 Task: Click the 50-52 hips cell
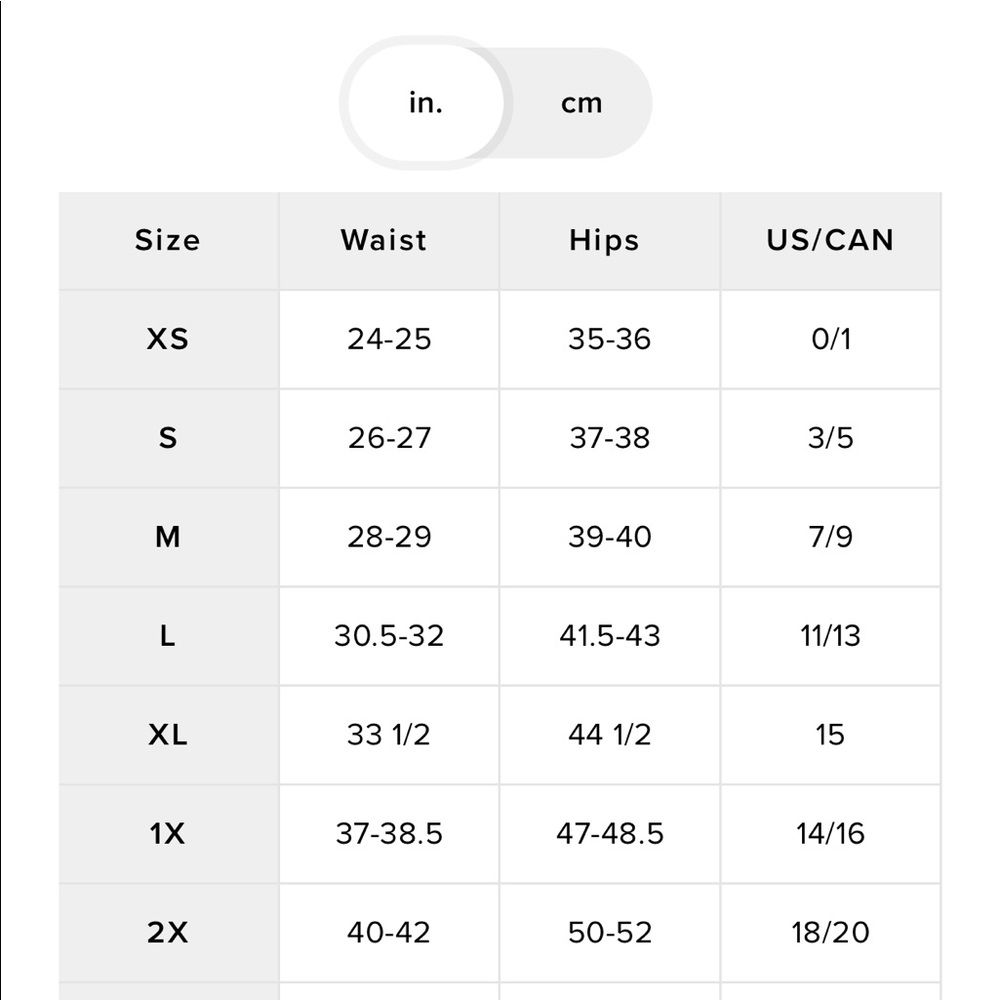pyautogui.click(x=610, y=932)
